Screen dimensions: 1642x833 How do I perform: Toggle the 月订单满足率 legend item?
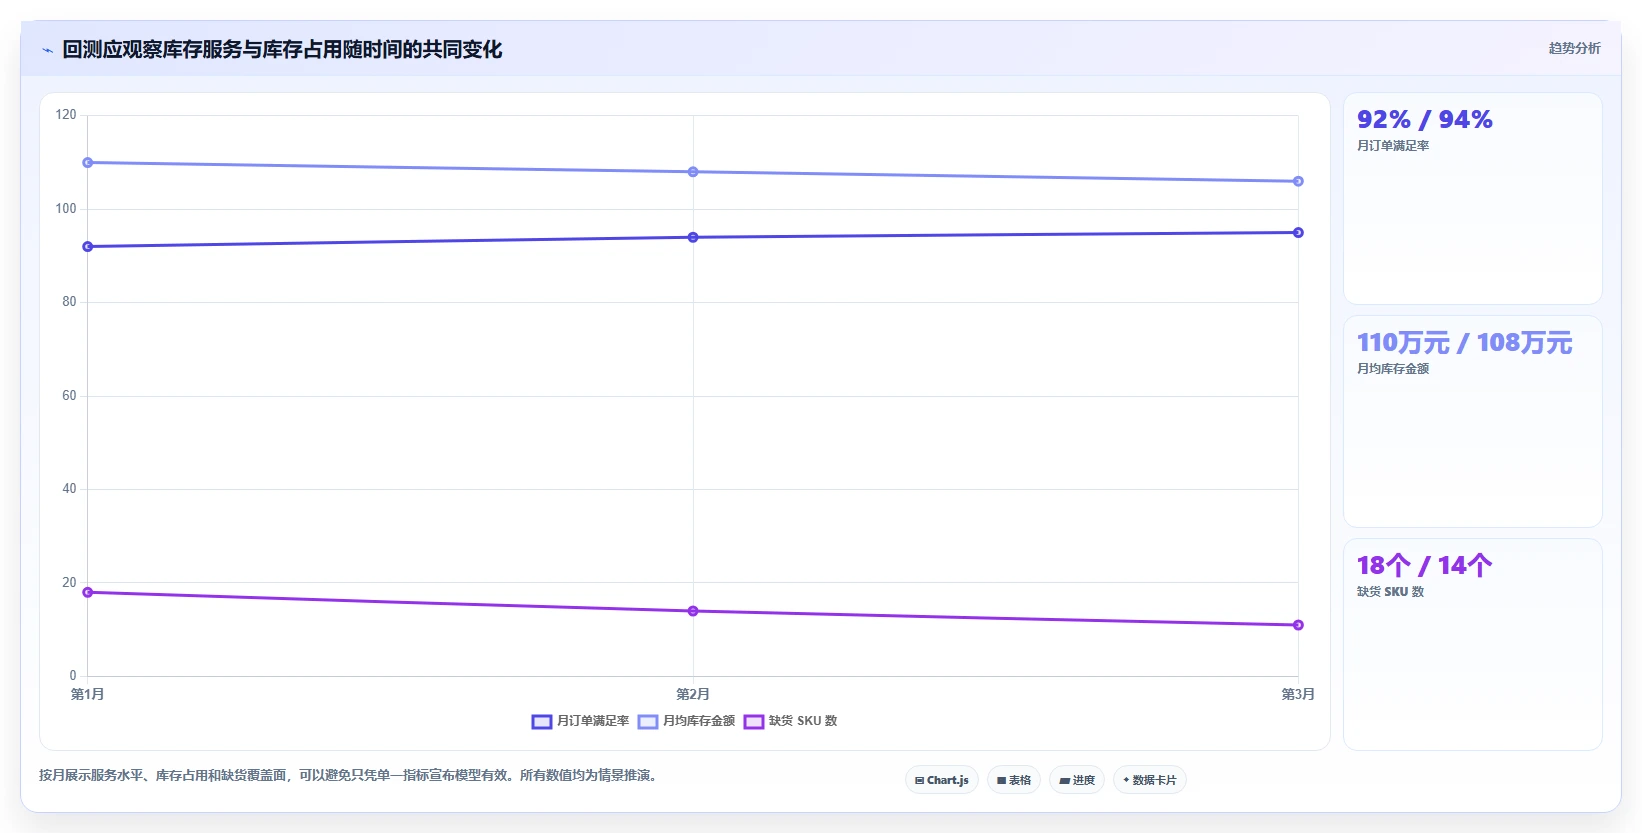click(x=581, y=721)
